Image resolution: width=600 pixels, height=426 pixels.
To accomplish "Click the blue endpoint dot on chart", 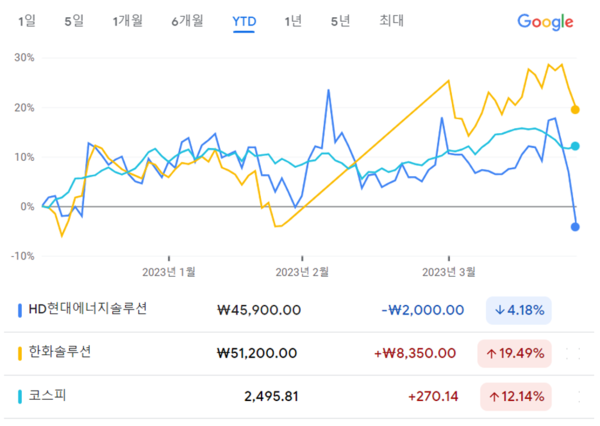I will point(575,227).
